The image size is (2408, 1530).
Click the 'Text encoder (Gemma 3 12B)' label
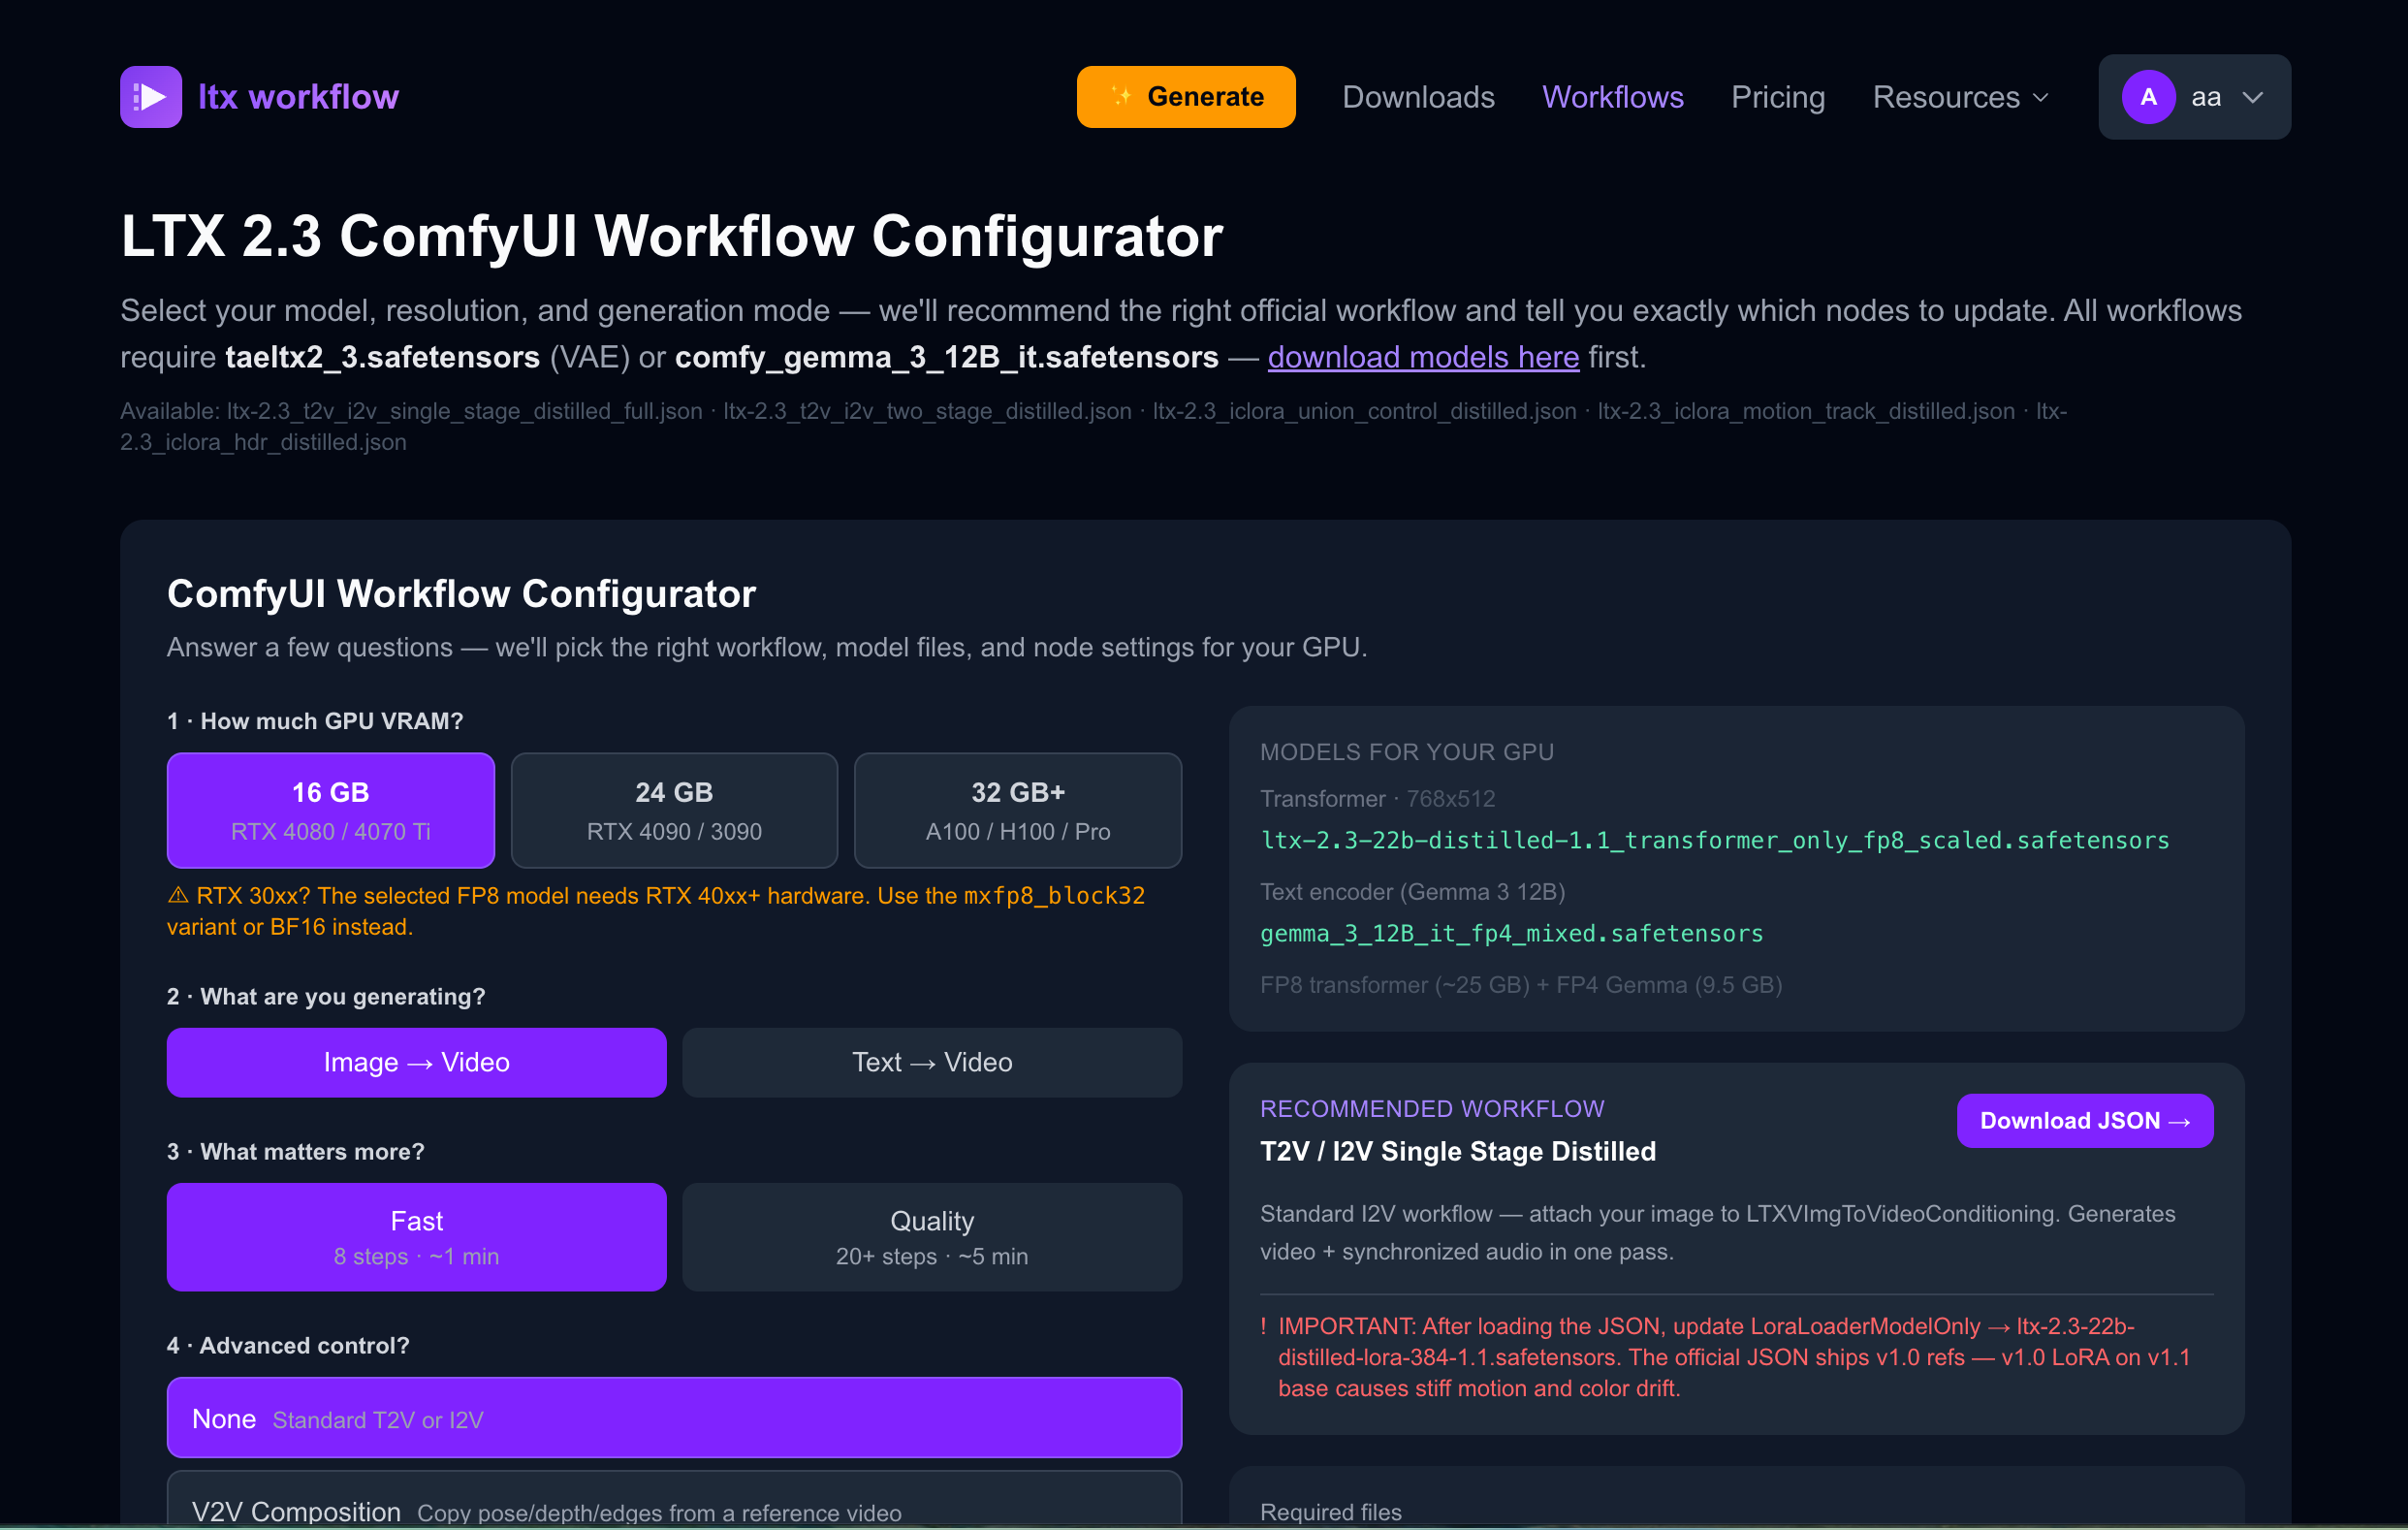tap(1413, 891)
